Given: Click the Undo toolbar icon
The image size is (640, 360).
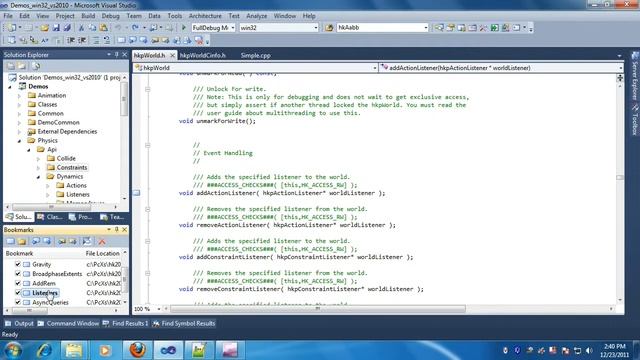Looking at the screenshot, I should tap(118, 28).
